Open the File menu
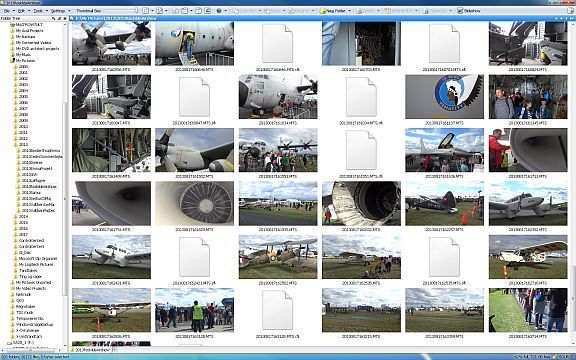The height and width of the screenshot is (360, 576). pyautogui.click(x=7, y=11)
